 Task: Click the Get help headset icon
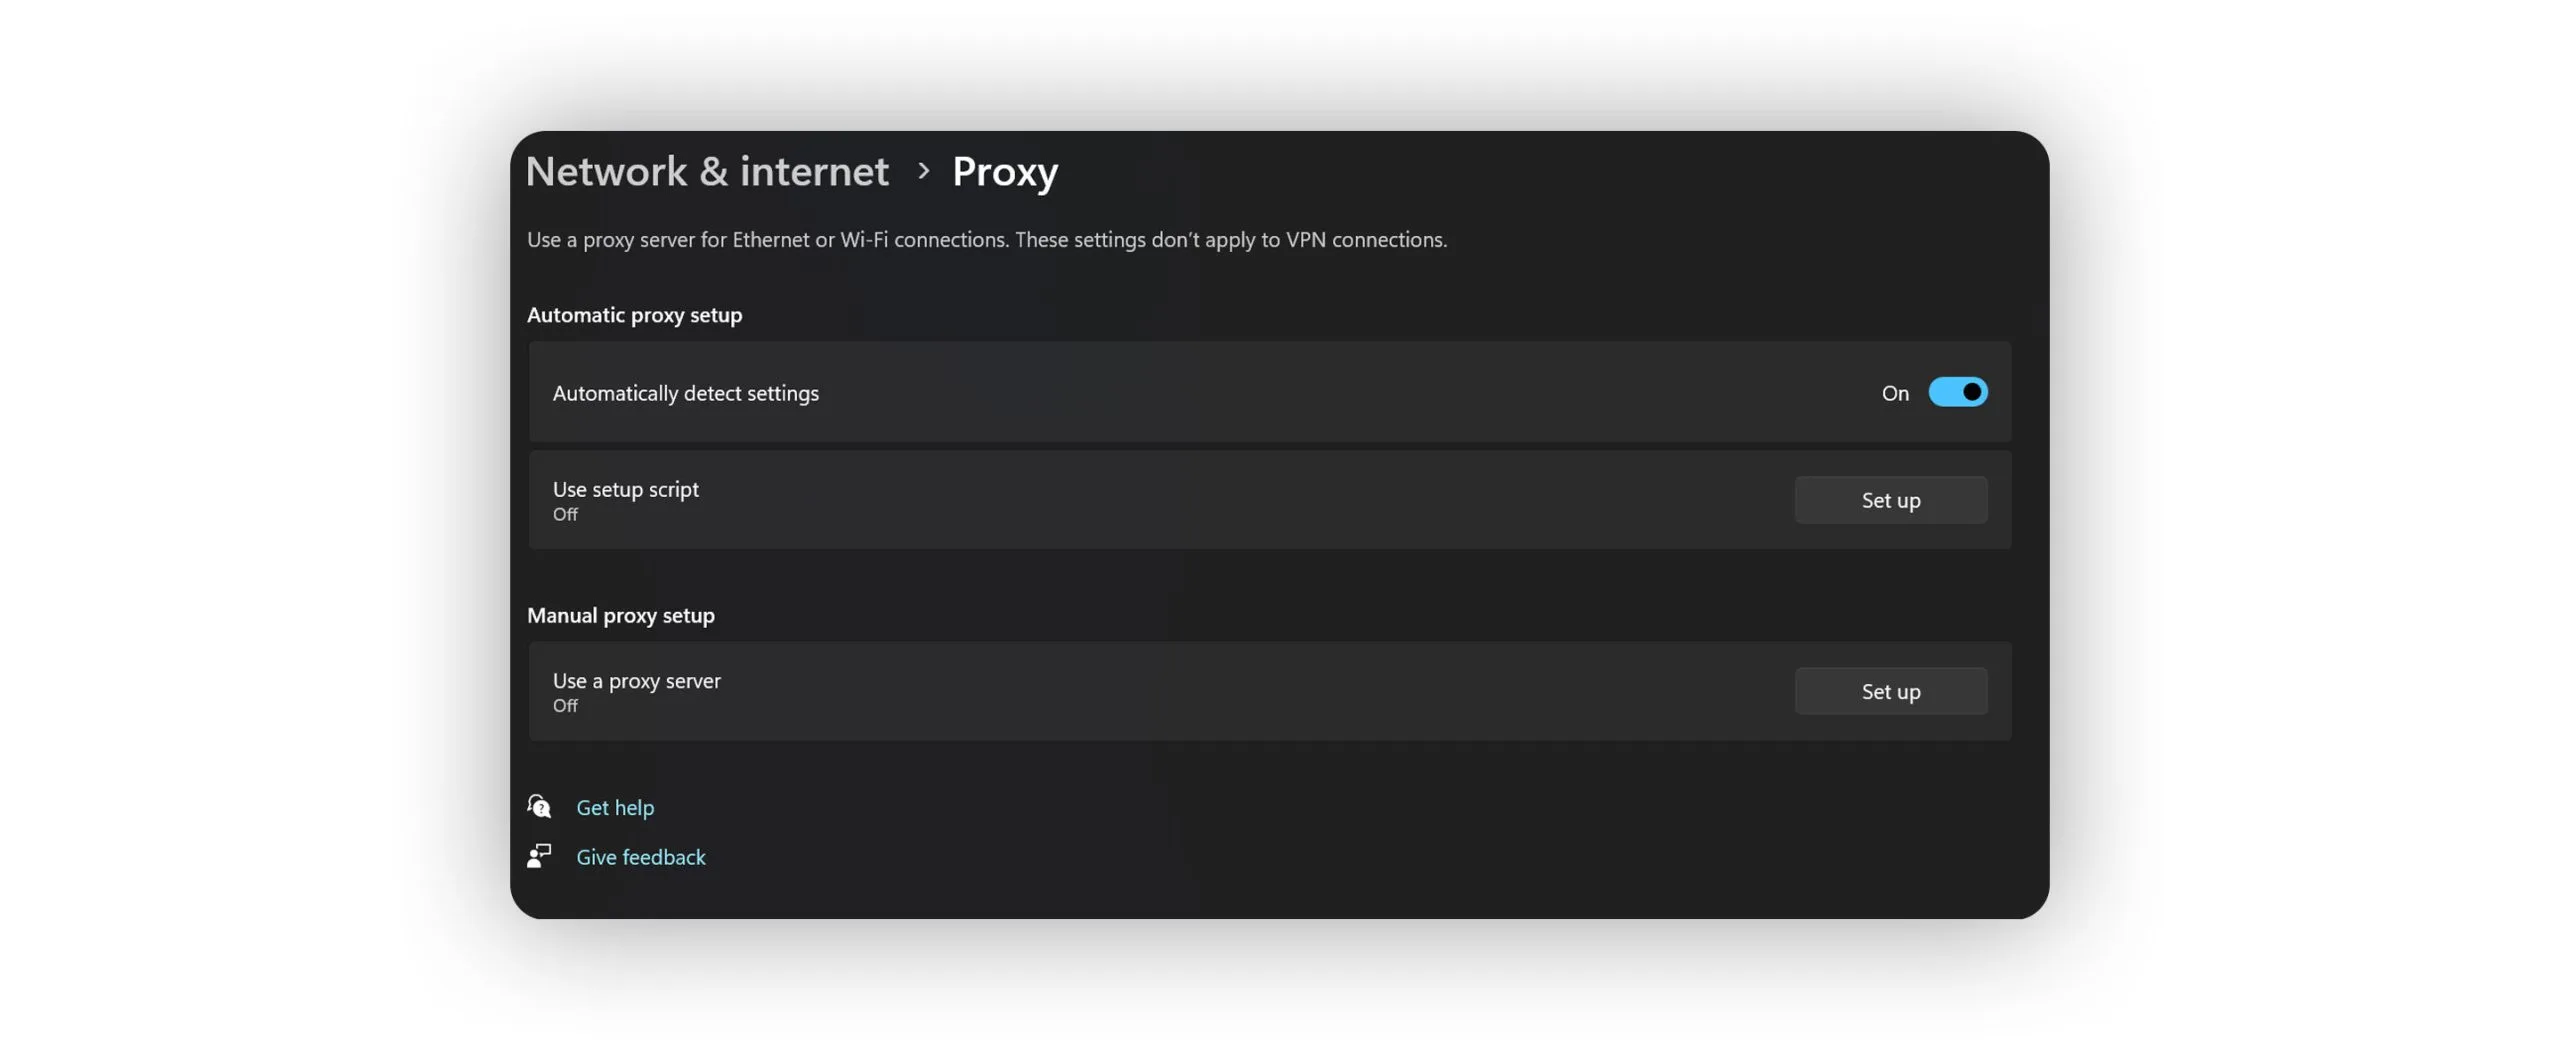pos(539,806)
